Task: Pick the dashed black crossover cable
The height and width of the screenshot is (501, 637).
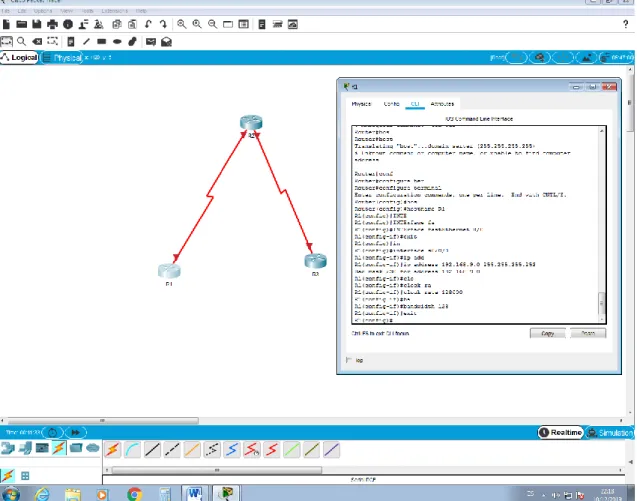Action: 172,450
